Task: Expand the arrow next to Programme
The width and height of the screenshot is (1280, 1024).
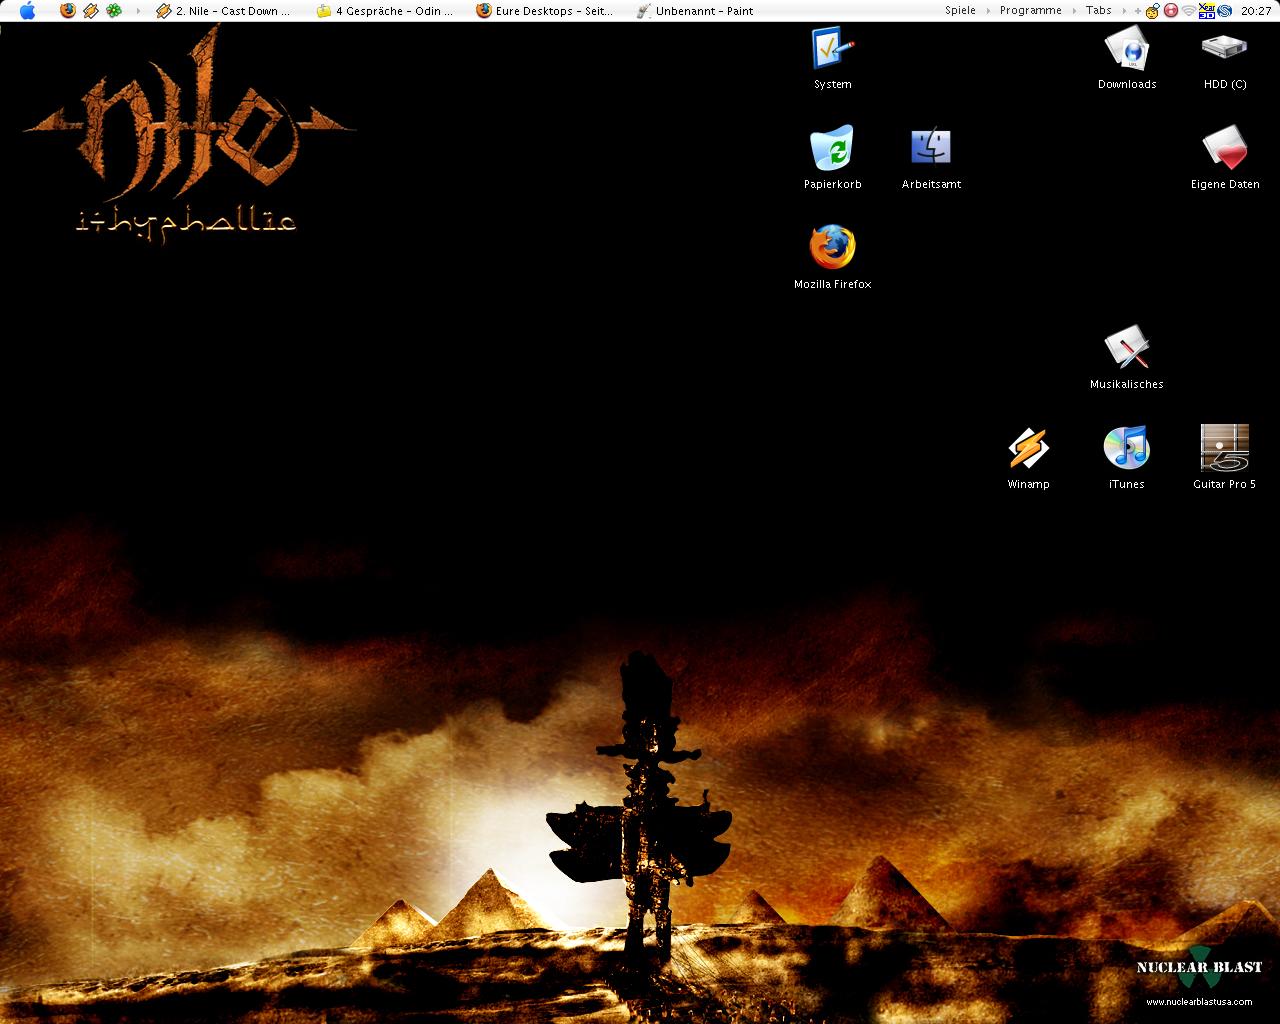Action: click(1074, 11)
